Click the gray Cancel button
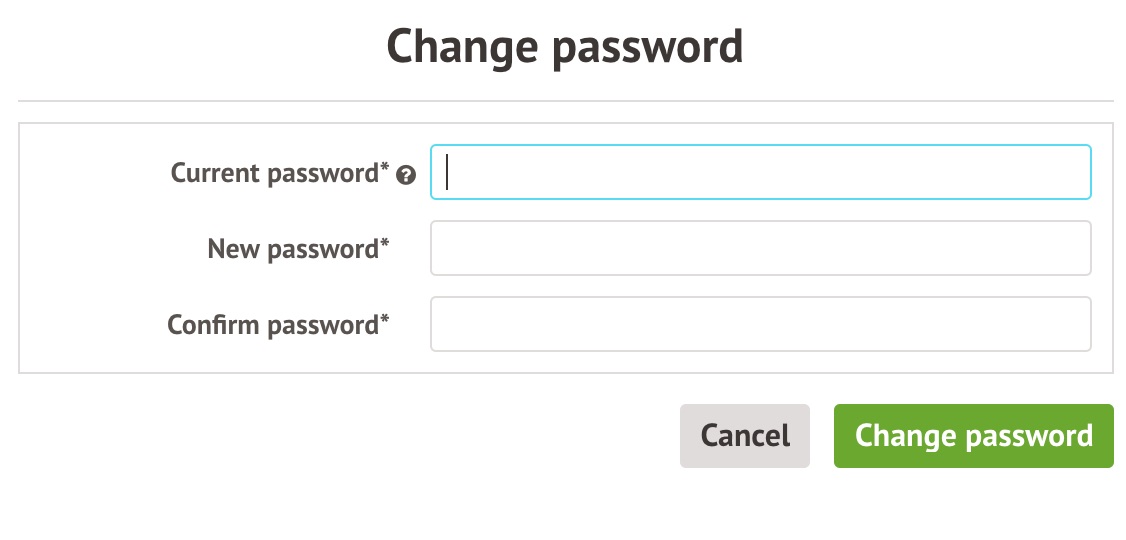Screen dimensions: 1126x540 click(745, 436)
